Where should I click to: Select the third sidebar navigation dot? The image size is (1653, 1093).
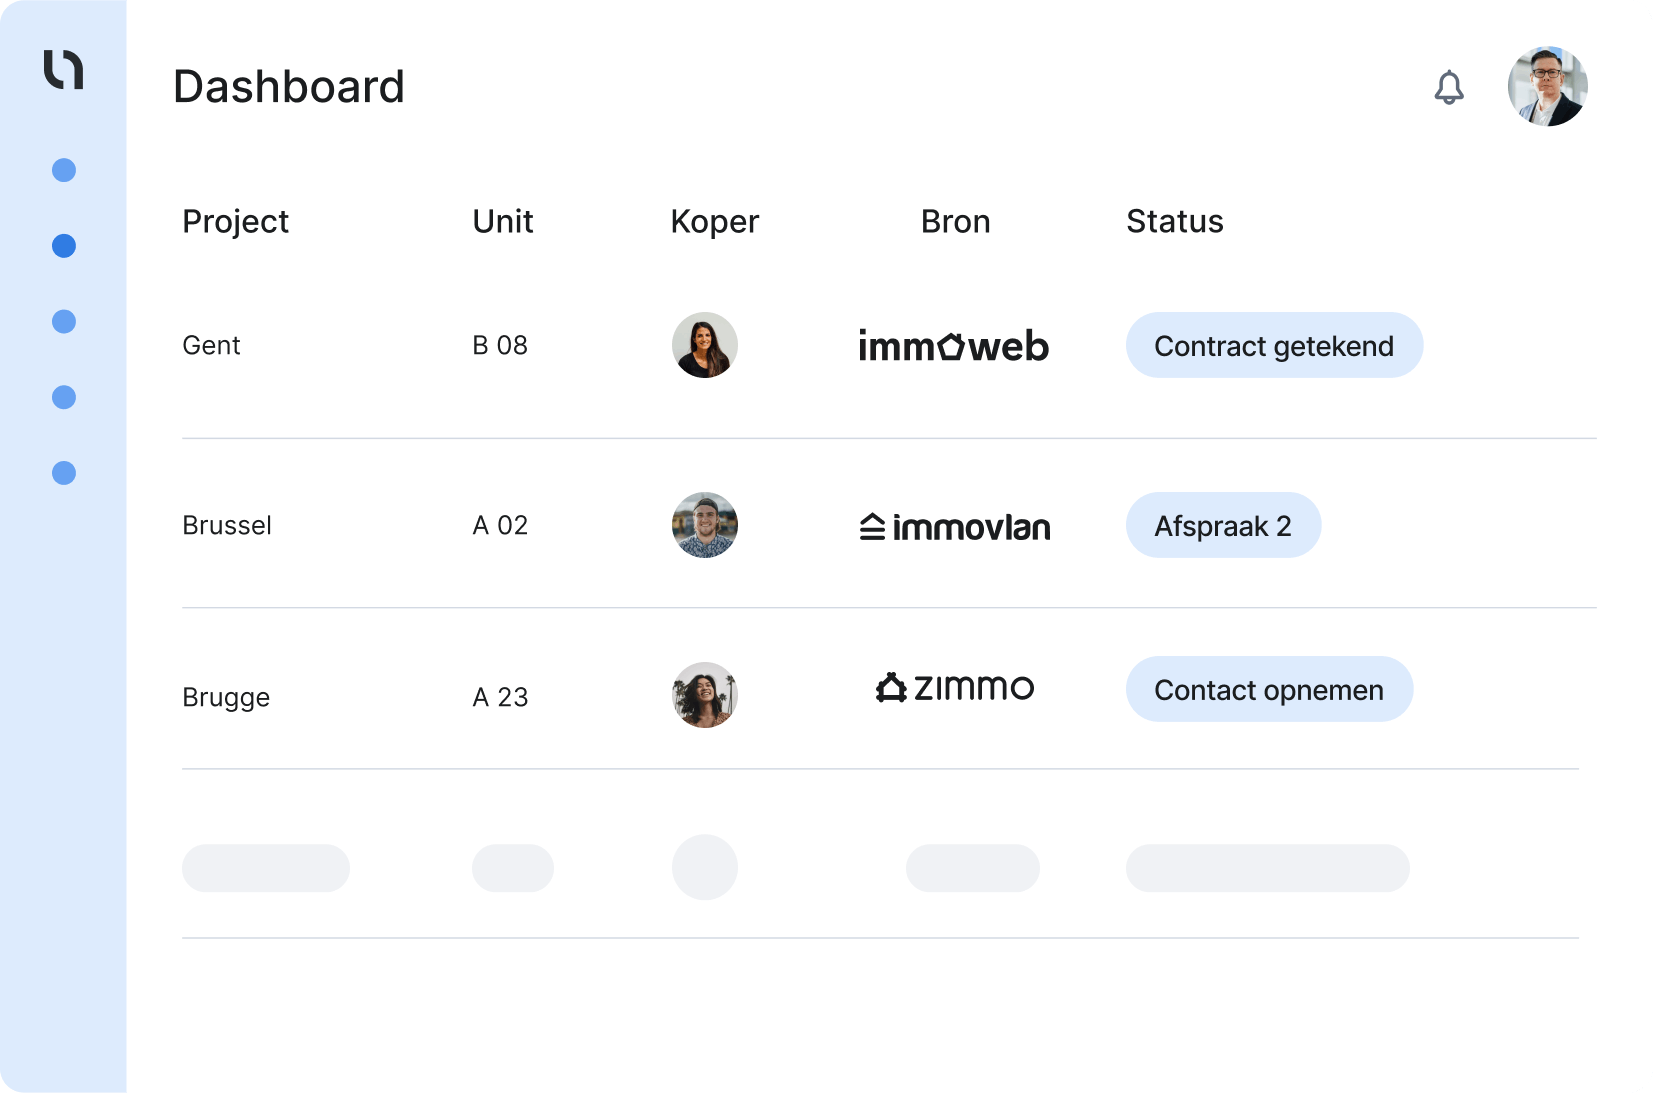pos(64,322)
